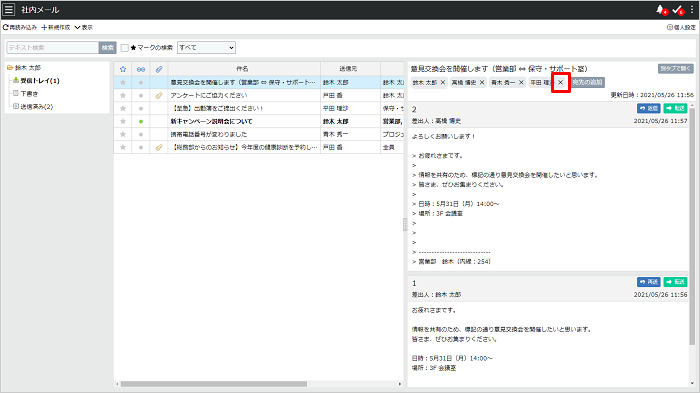Open 個人設定 personal settings

tap(681, 27)
